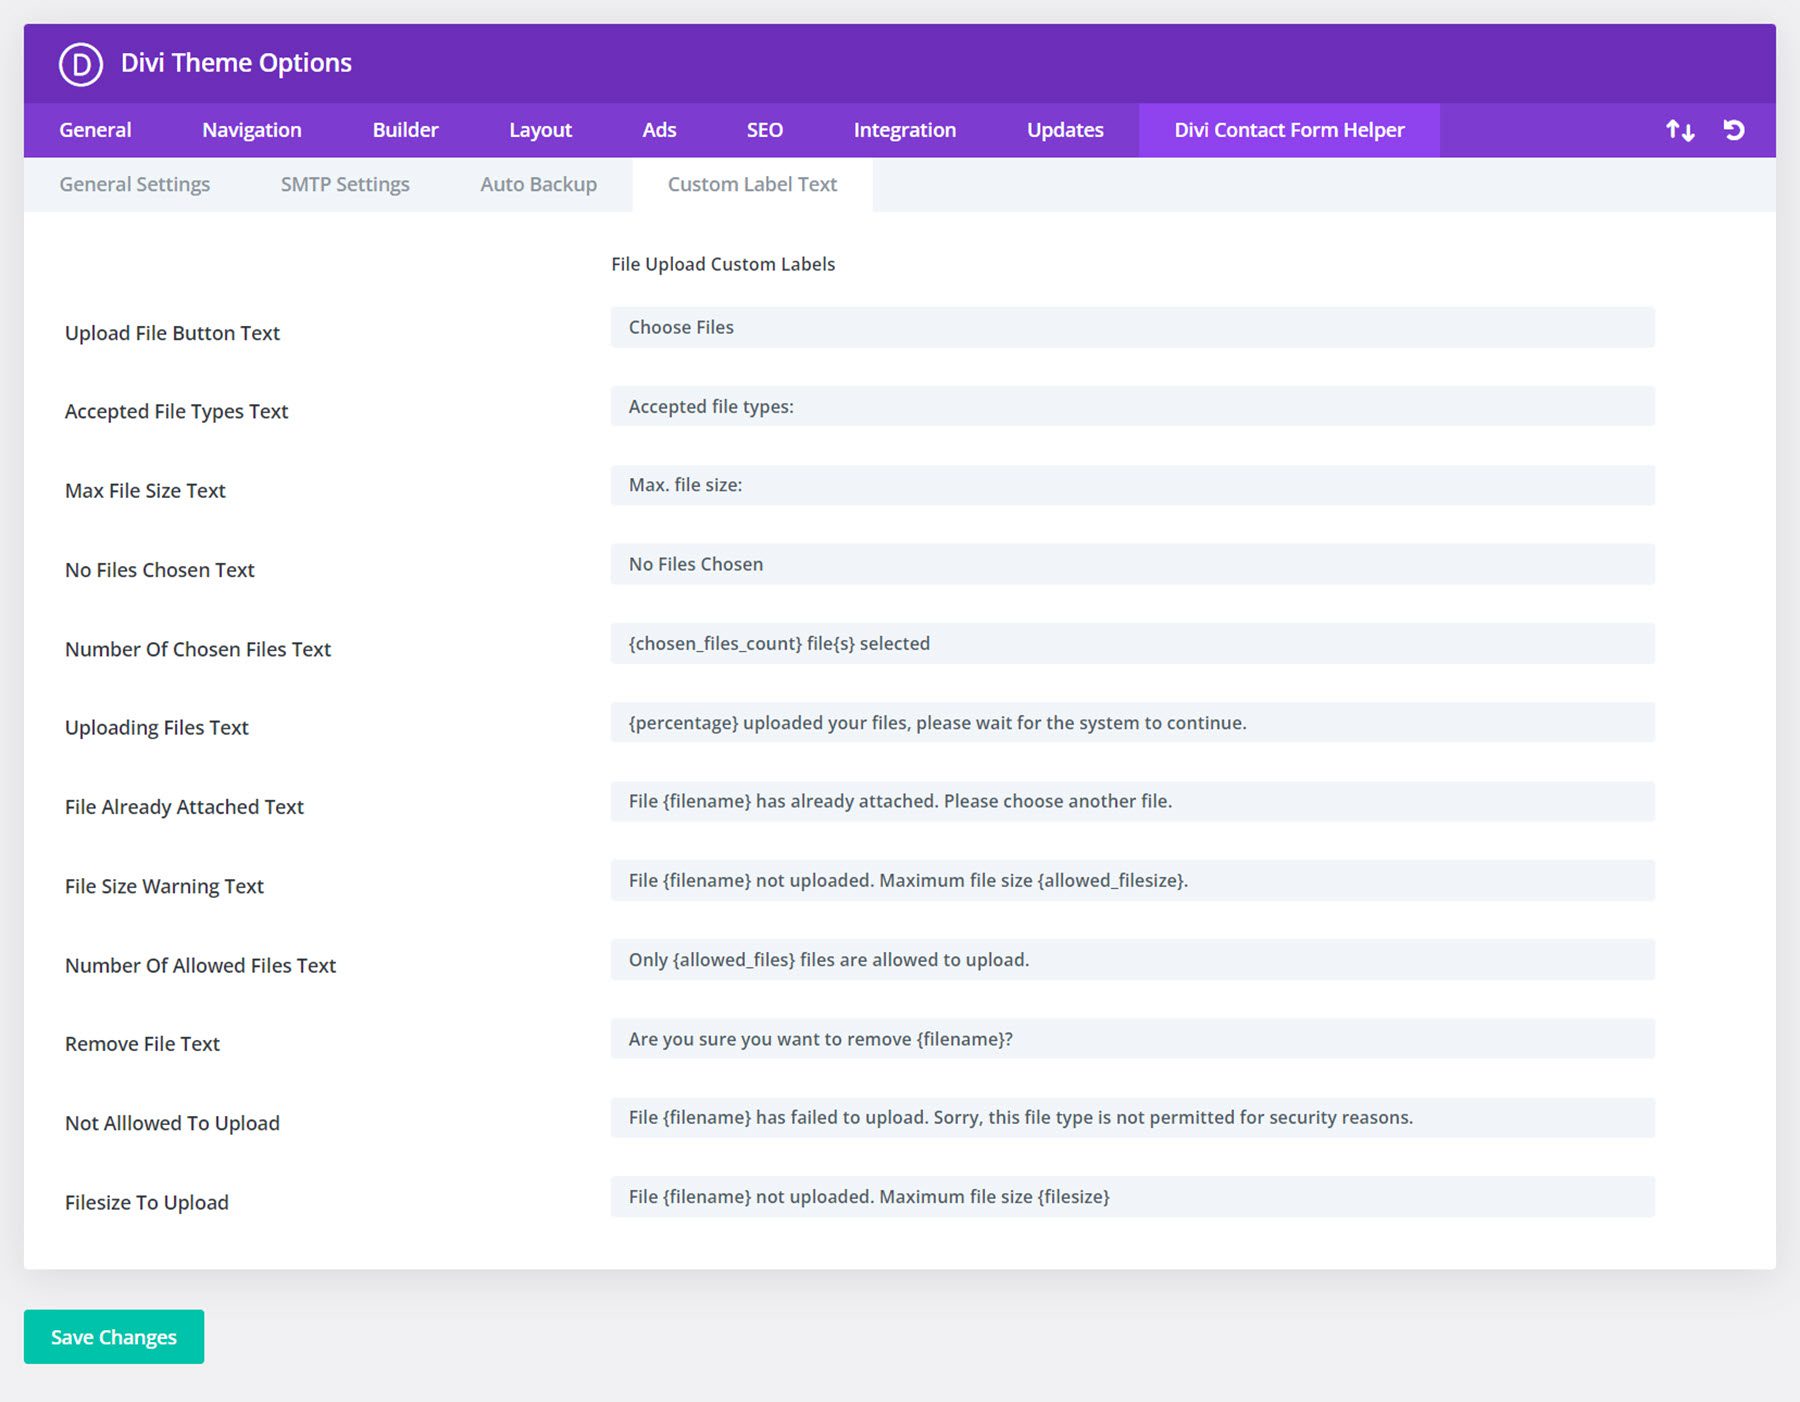Click the Divi logo icon
The image size is (1800, 1402).
[82, 62]
